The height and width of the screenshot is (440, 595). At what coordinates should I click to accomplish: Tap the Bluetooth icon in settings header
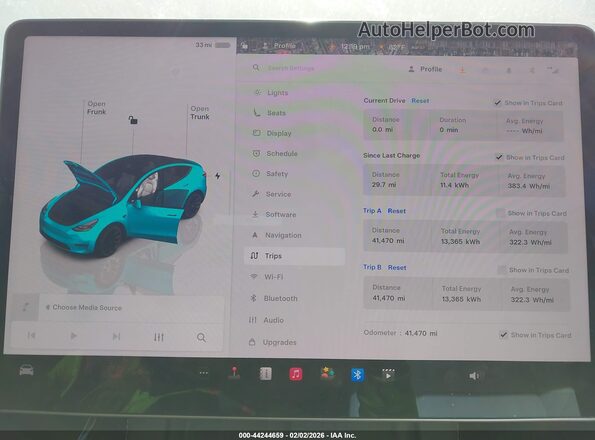(x=532, y=71)
